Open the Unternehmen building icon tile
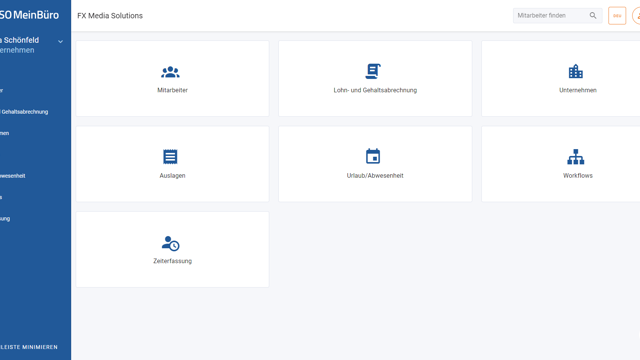This screenshot has width=640, height=360. click(561, 78)
